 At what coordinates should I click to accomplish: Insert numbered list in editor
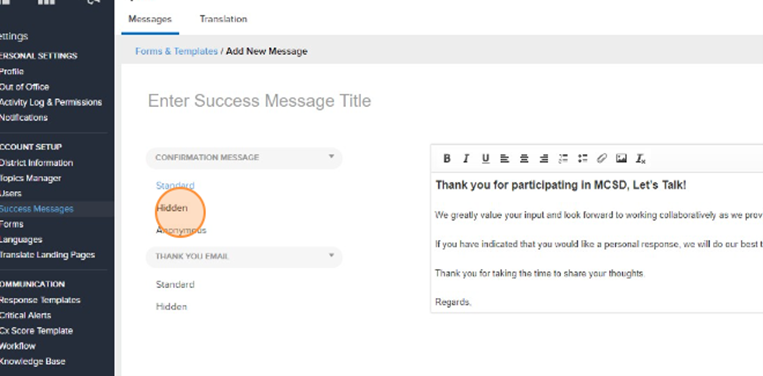tap(563, 158)
